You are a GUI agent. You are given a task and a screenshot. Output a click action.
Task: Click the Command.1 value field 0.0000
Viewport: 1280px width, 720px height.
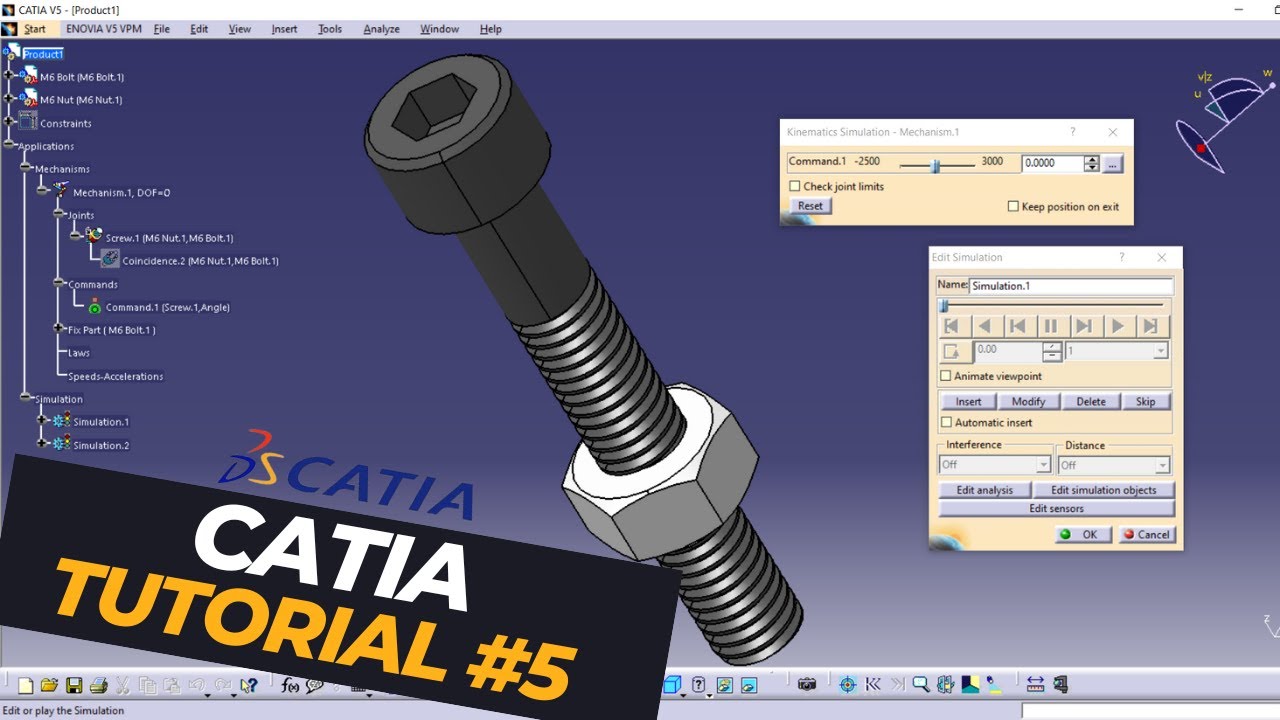[1052, 163]
